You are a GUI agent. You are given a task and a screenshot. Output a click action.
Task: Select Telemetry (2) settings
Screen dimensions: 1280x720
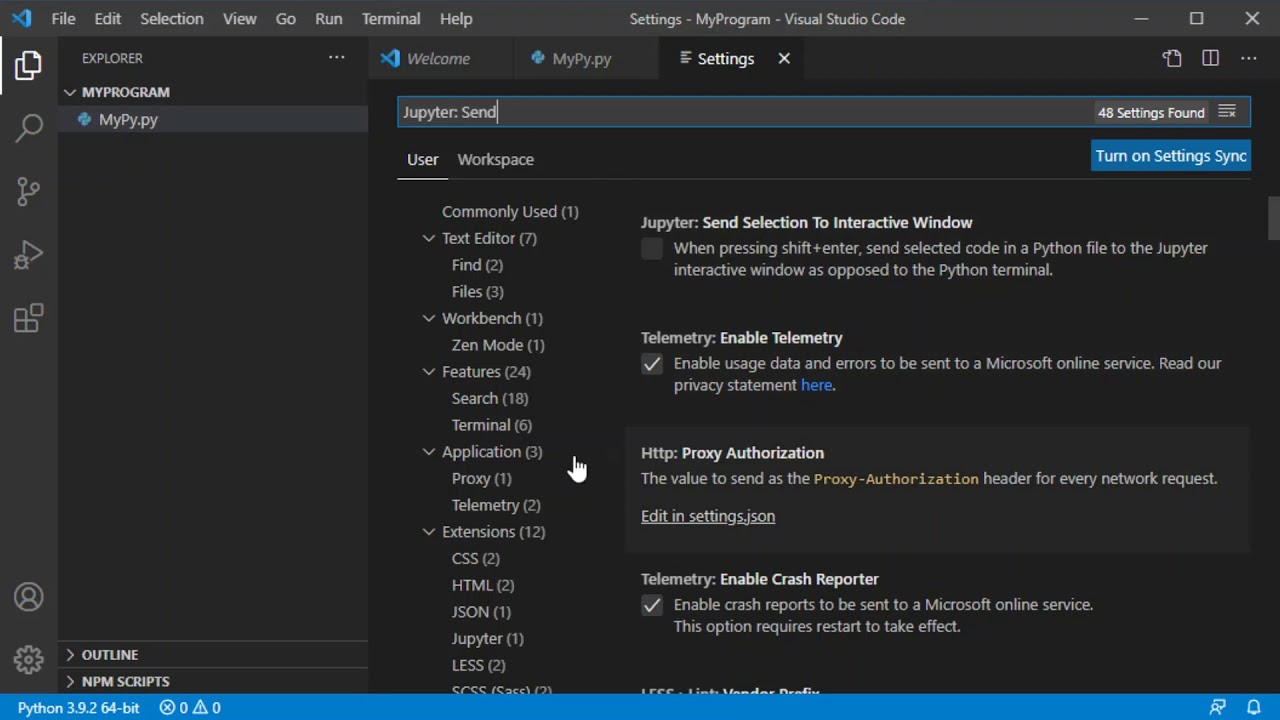pyautogui.click(x=495, y=505)
